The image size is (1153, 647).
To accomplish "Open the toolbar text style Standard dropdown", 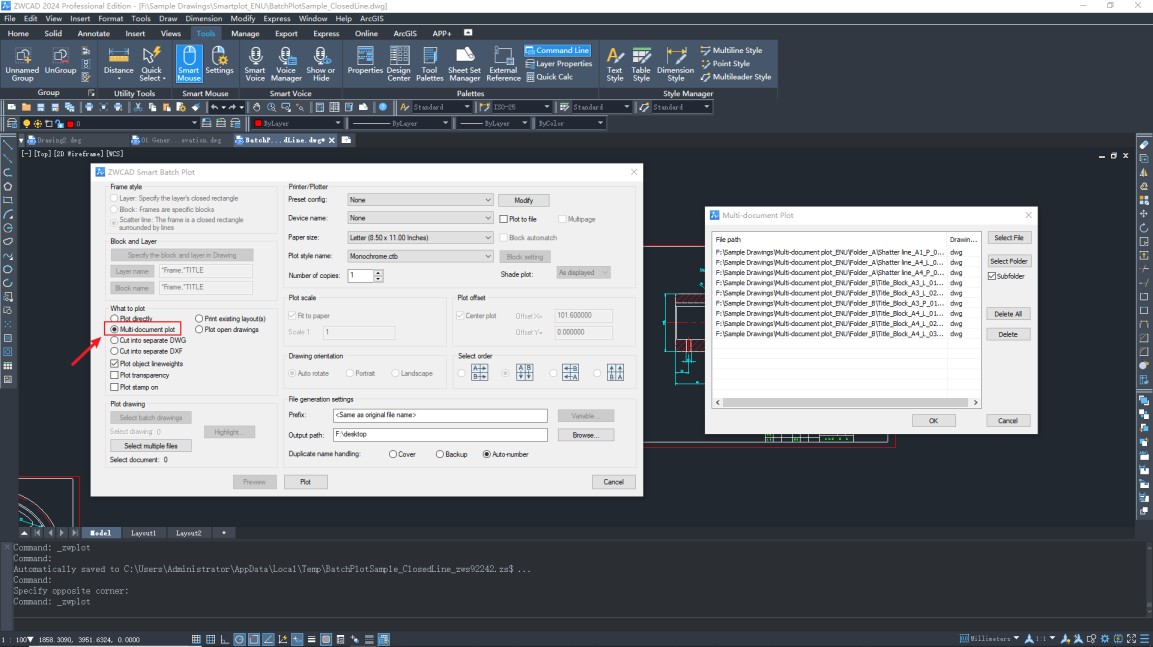I will [466, 107].
